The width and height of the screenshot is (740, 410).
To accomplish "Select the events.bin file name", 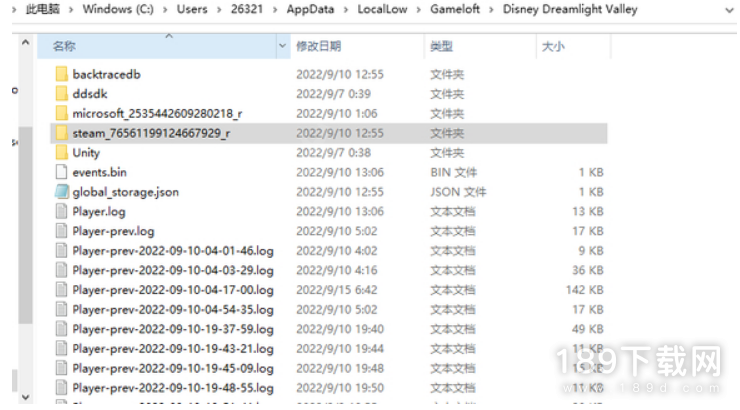I will [100, 172].
